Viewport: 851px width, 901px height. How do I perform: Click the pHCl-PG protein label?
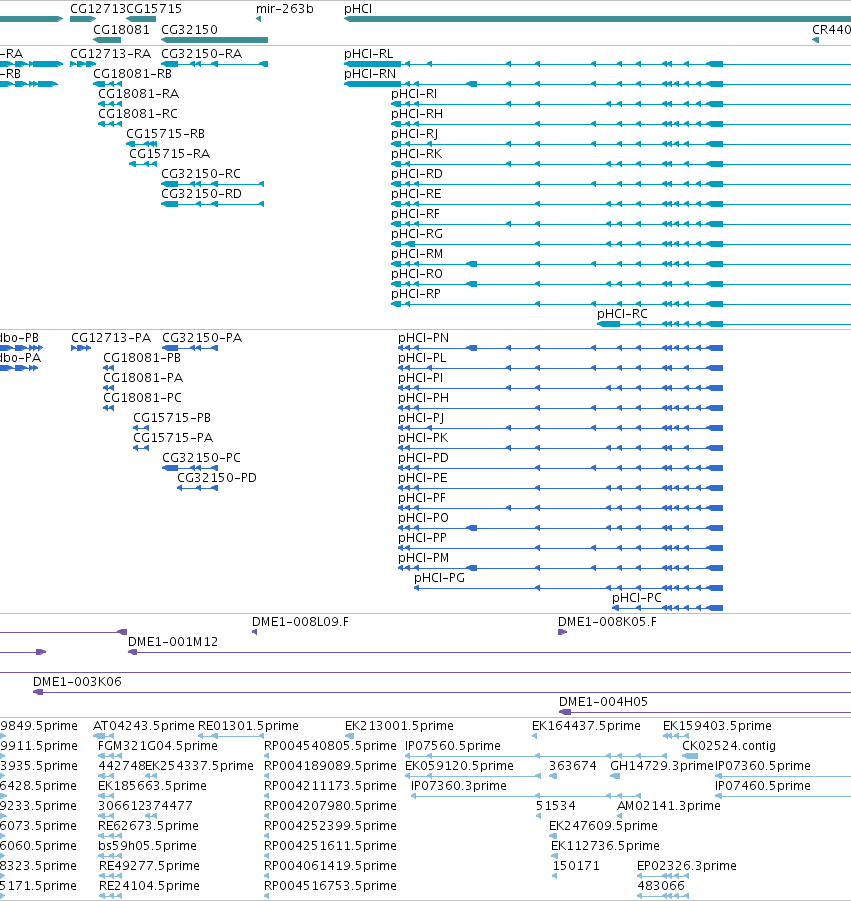click(x=440, y=578)
